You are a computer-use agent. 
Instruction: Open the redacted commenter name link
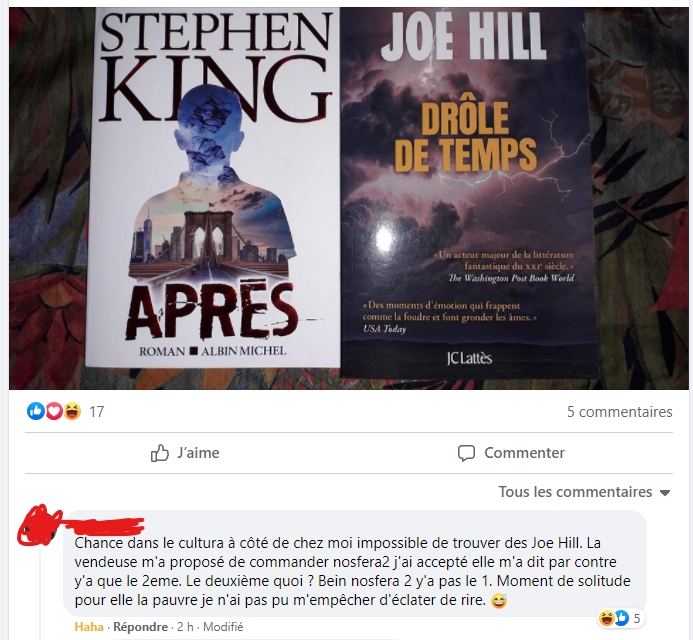coord(104,526)
